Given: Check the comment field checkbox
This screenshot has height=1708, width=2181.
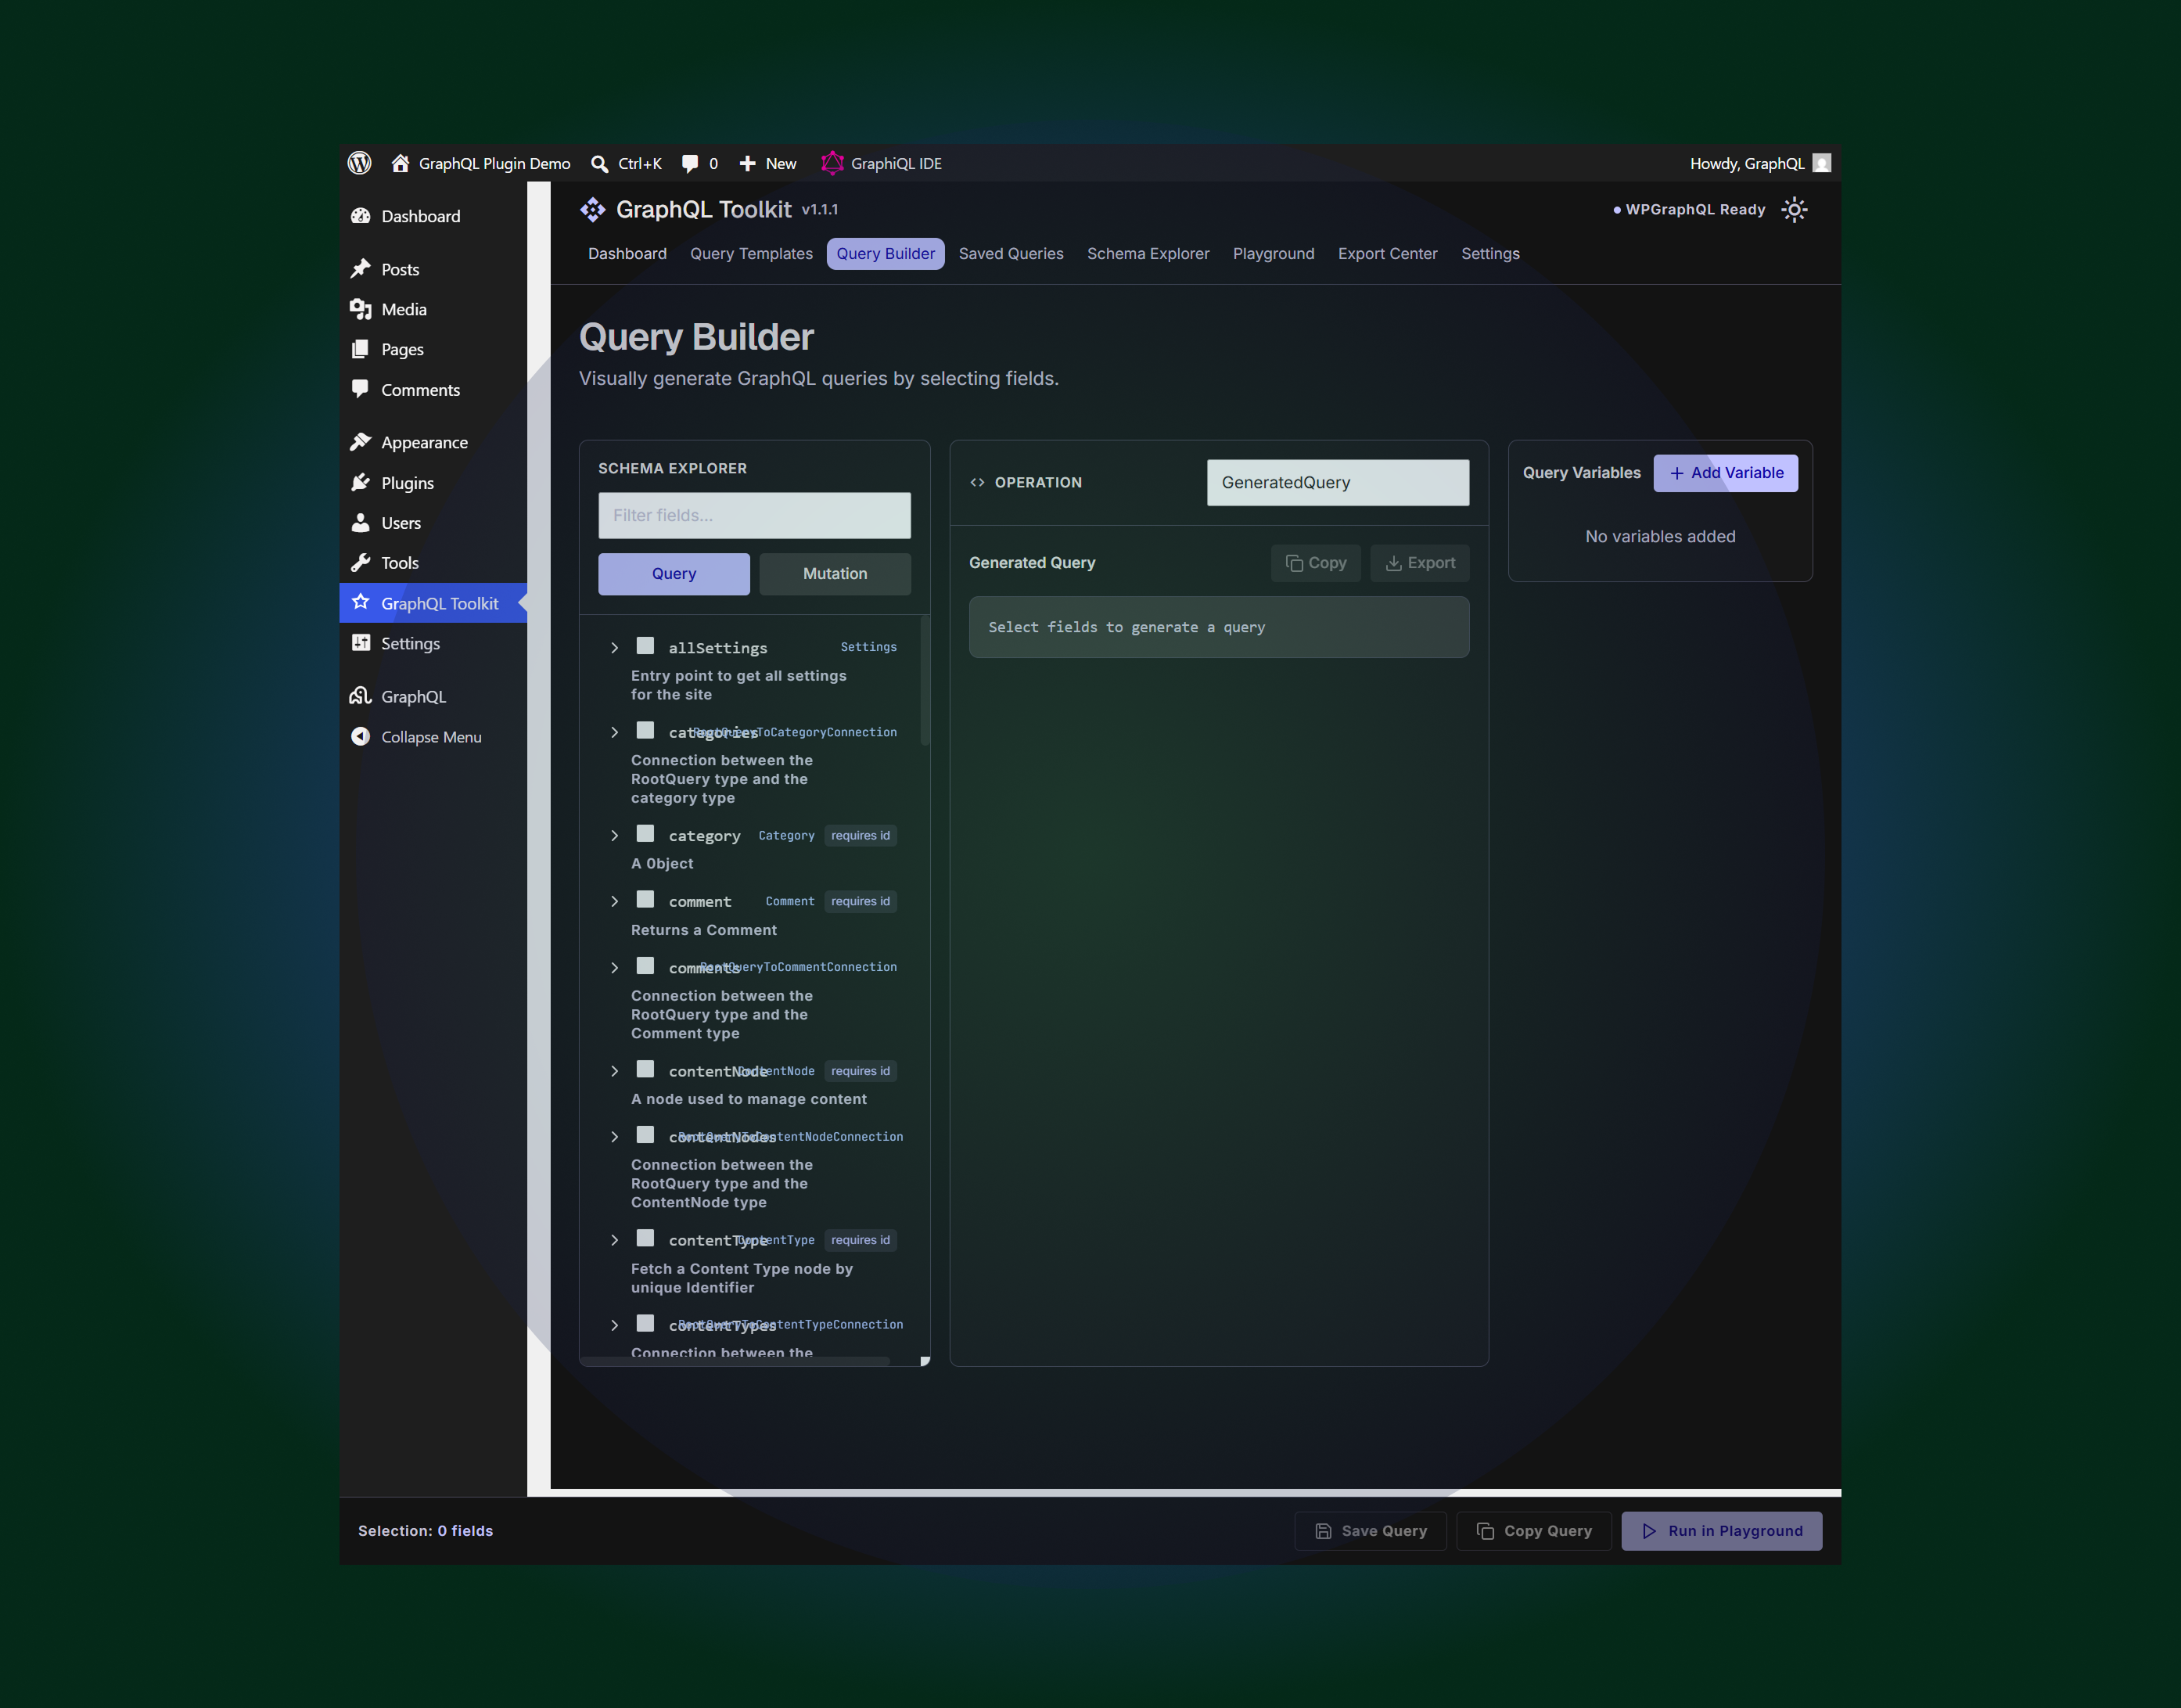Looking at the screenshot, I should pos(645,900).
